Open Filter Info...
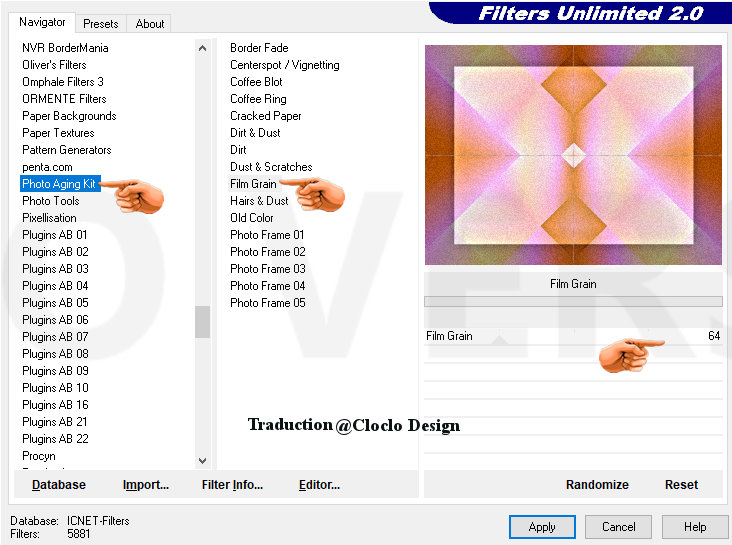This screenshot has width=732, height=545. [232, 485]
